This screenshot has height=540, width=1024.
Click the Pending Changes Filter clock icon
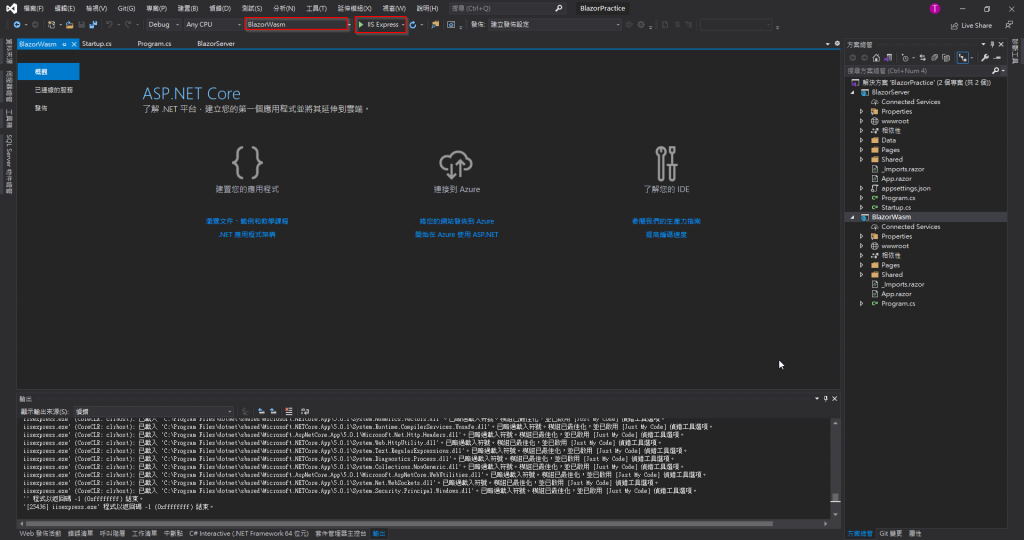click(x=905, y=58)
